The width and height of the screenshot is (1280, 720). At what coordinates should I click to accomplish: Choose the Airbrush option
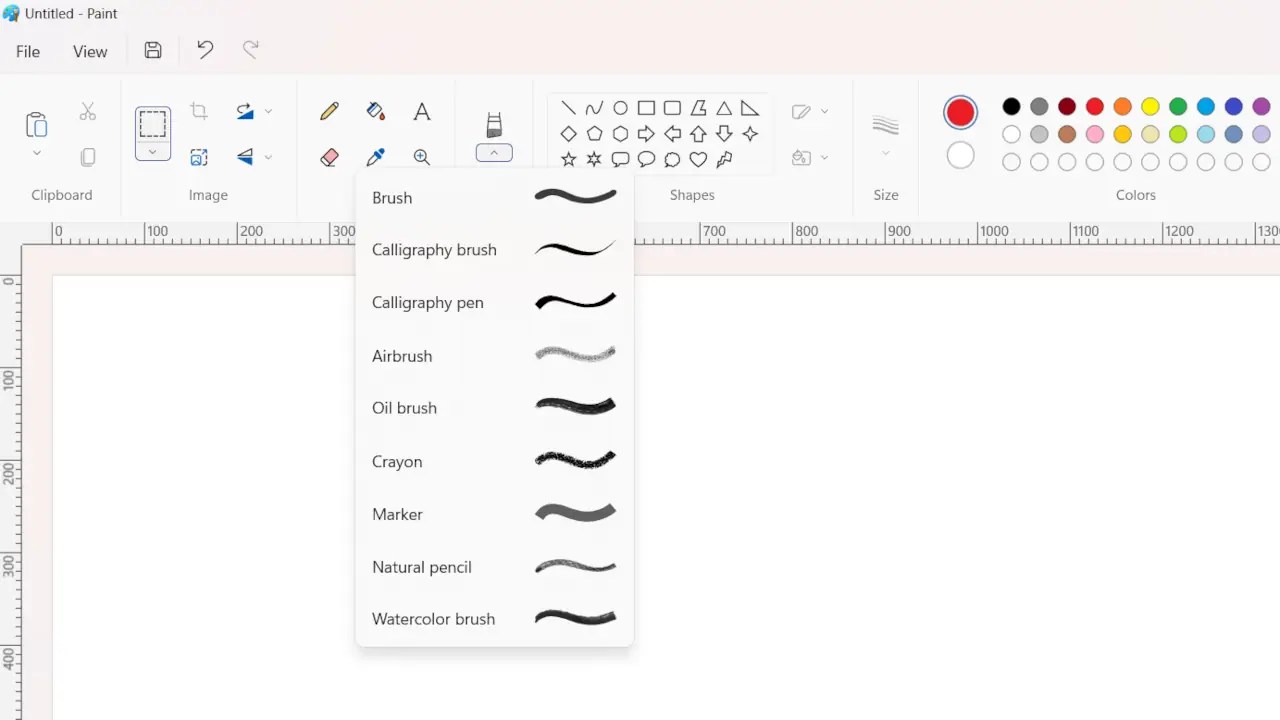tap(494, 355)
